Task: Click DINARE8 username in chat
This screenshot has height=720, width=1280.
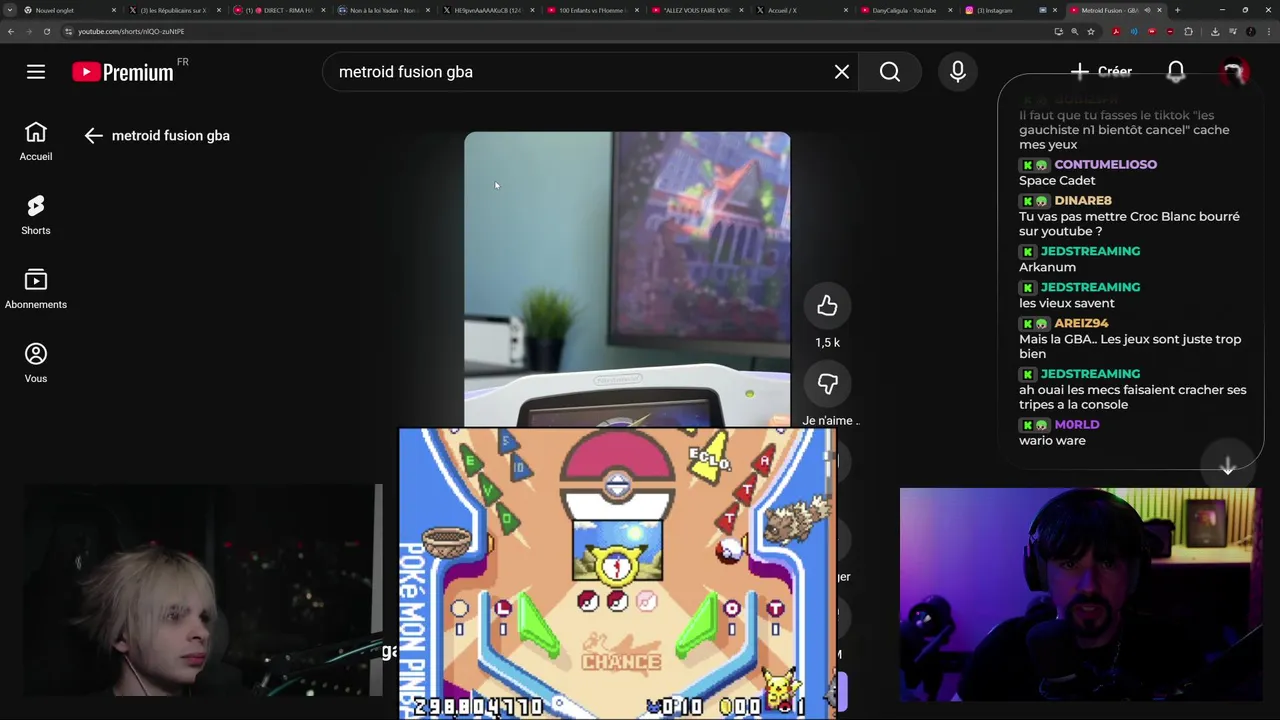Action: tap(1083, 201)
